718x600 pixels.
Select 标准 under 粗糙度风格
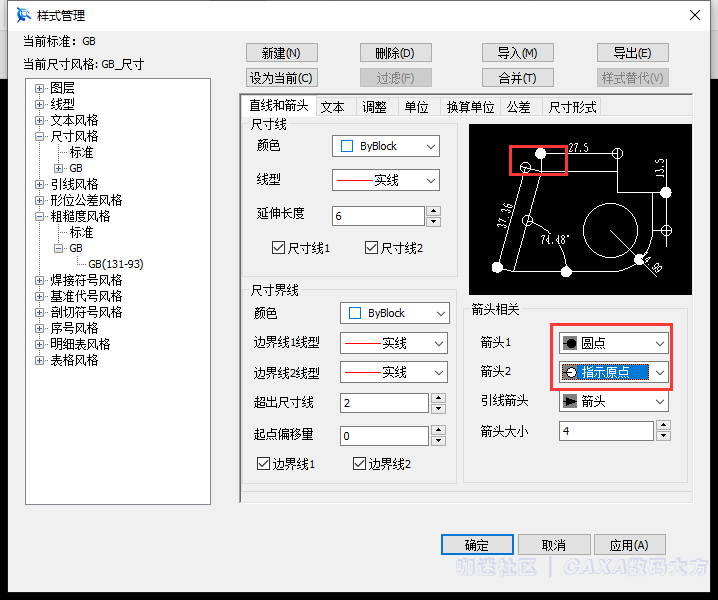[82, 232]
